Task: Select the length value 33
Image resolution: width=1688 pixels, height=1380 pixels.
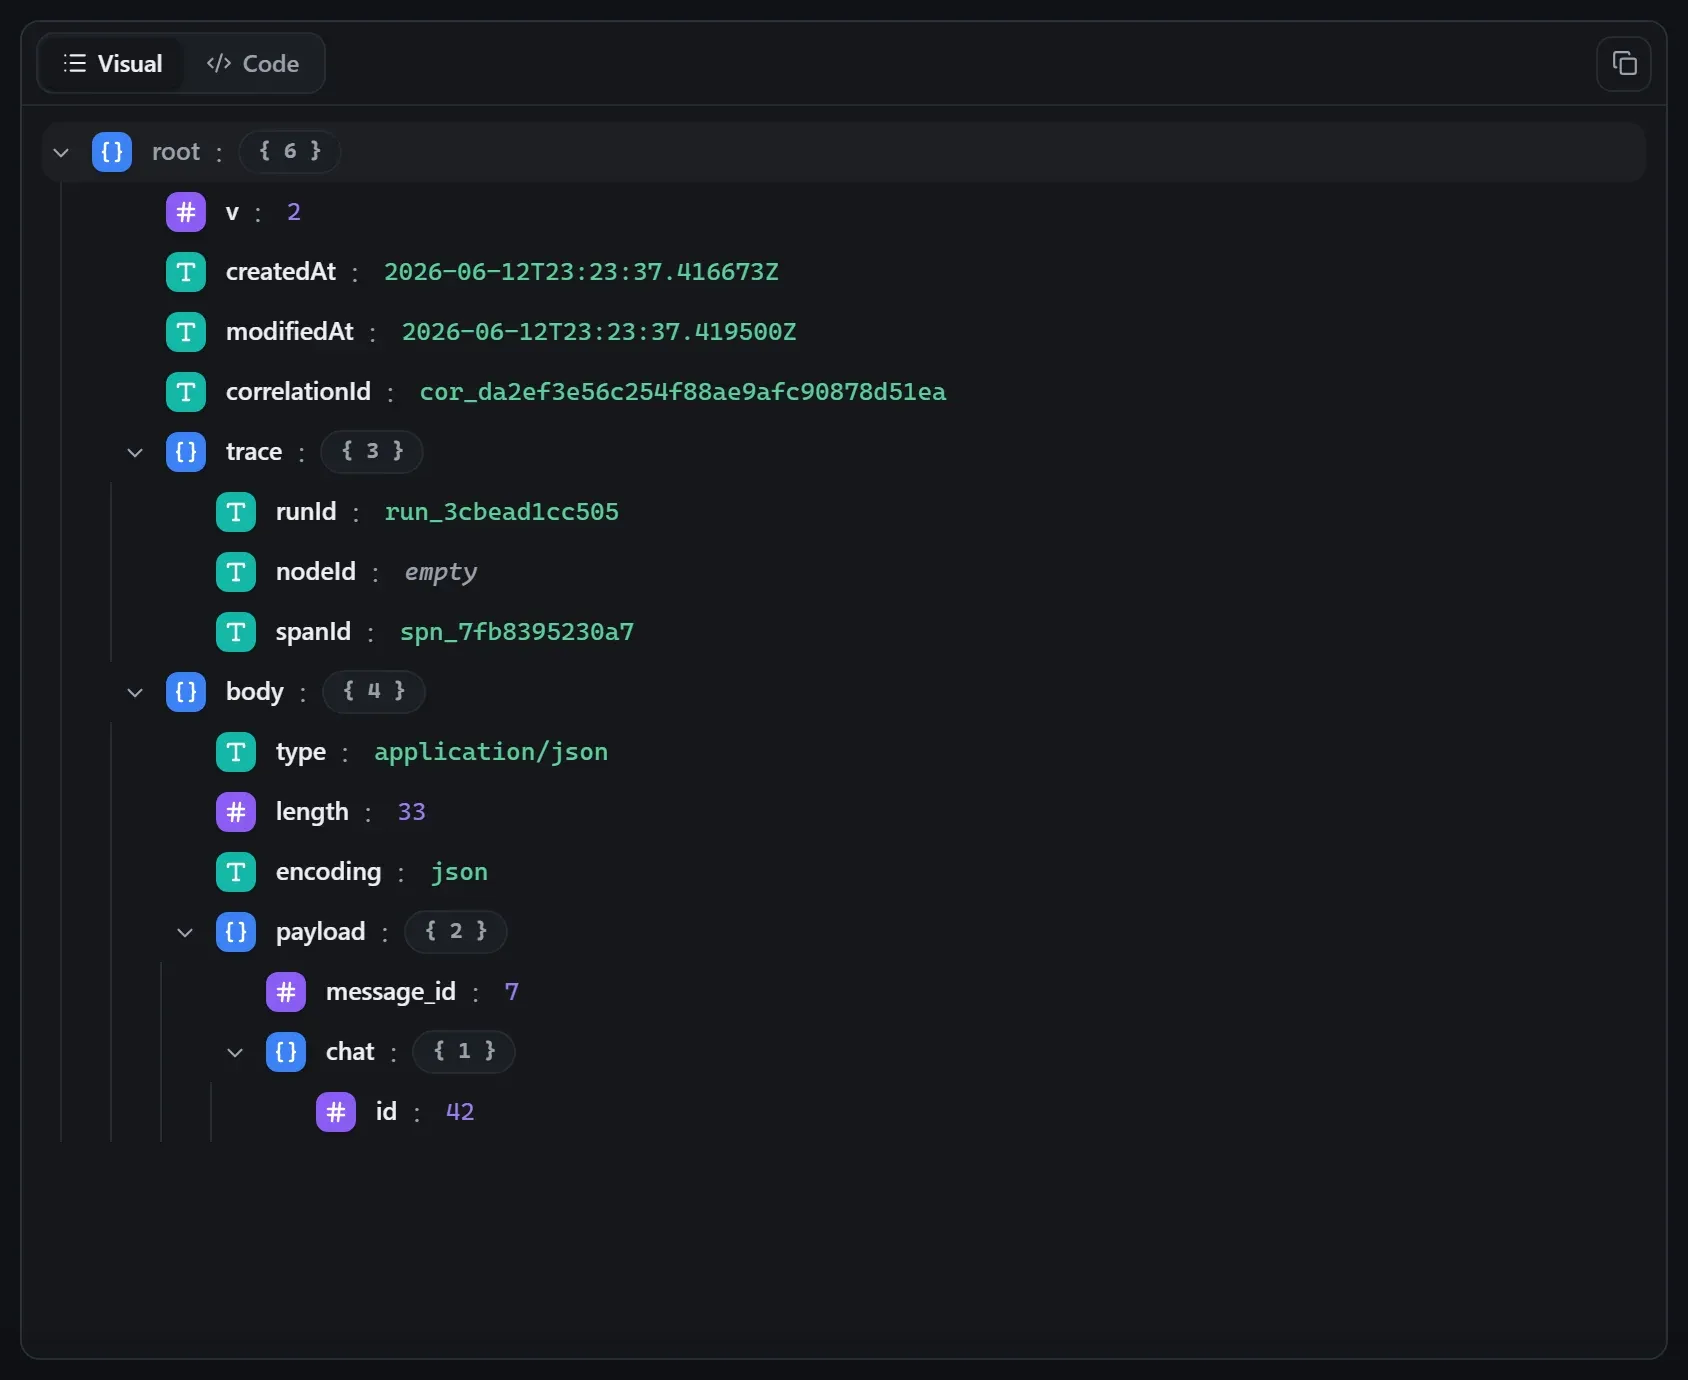Action: (412, 812)
